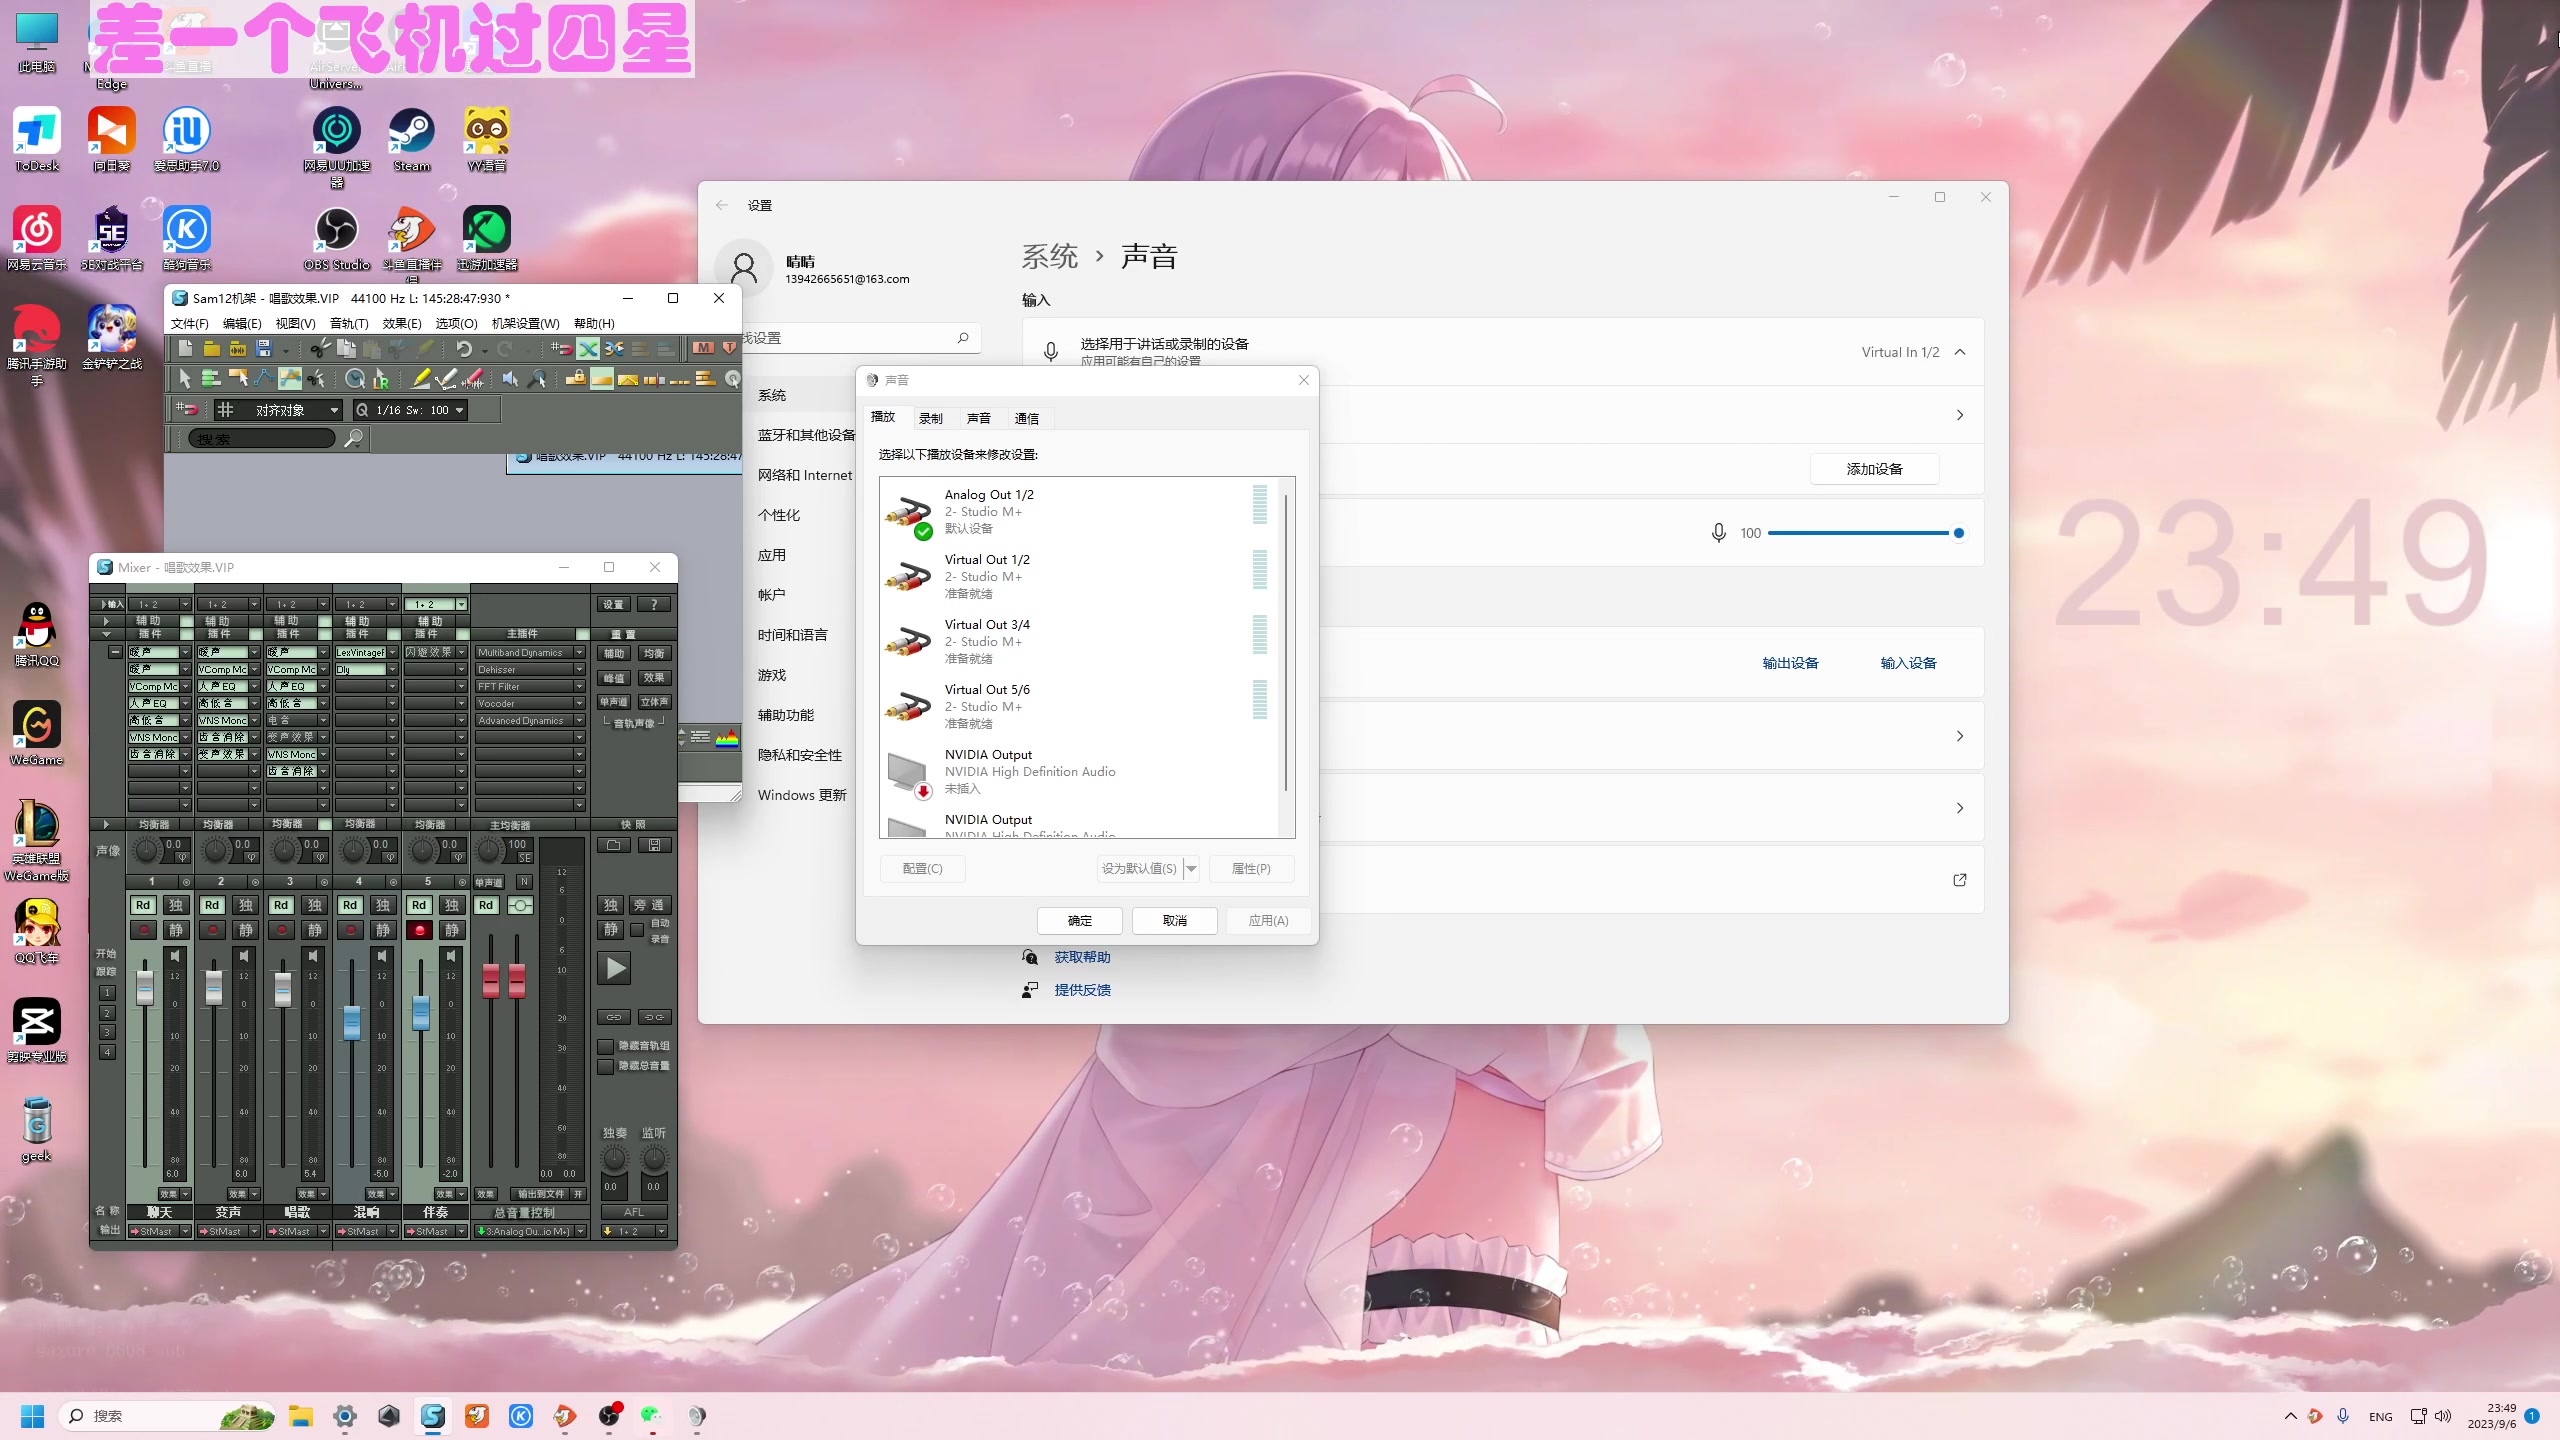Select the magnifier zoom mouse tool
The image size is (2560, 1440).
click(537, 378)
